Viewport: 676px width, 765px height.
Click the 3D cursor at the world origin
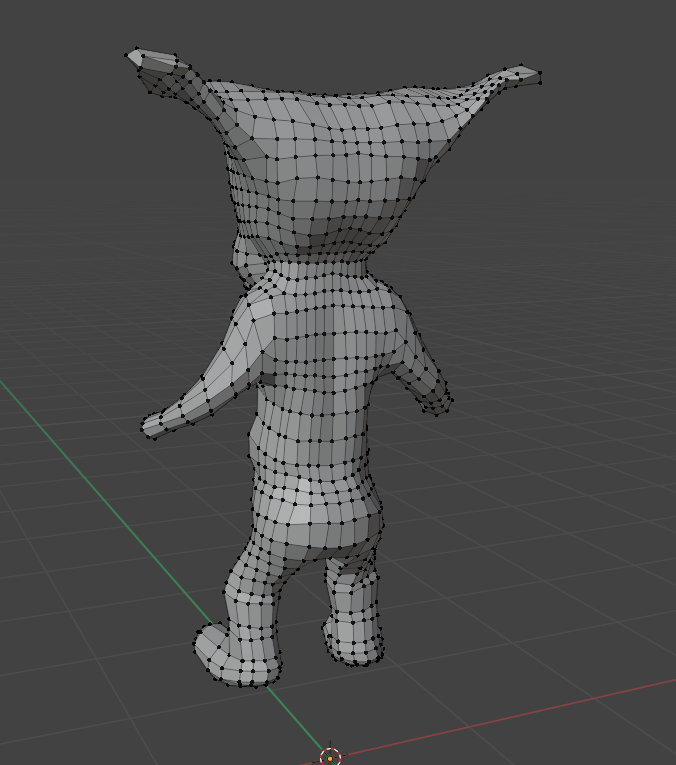[x=330, y=758]
